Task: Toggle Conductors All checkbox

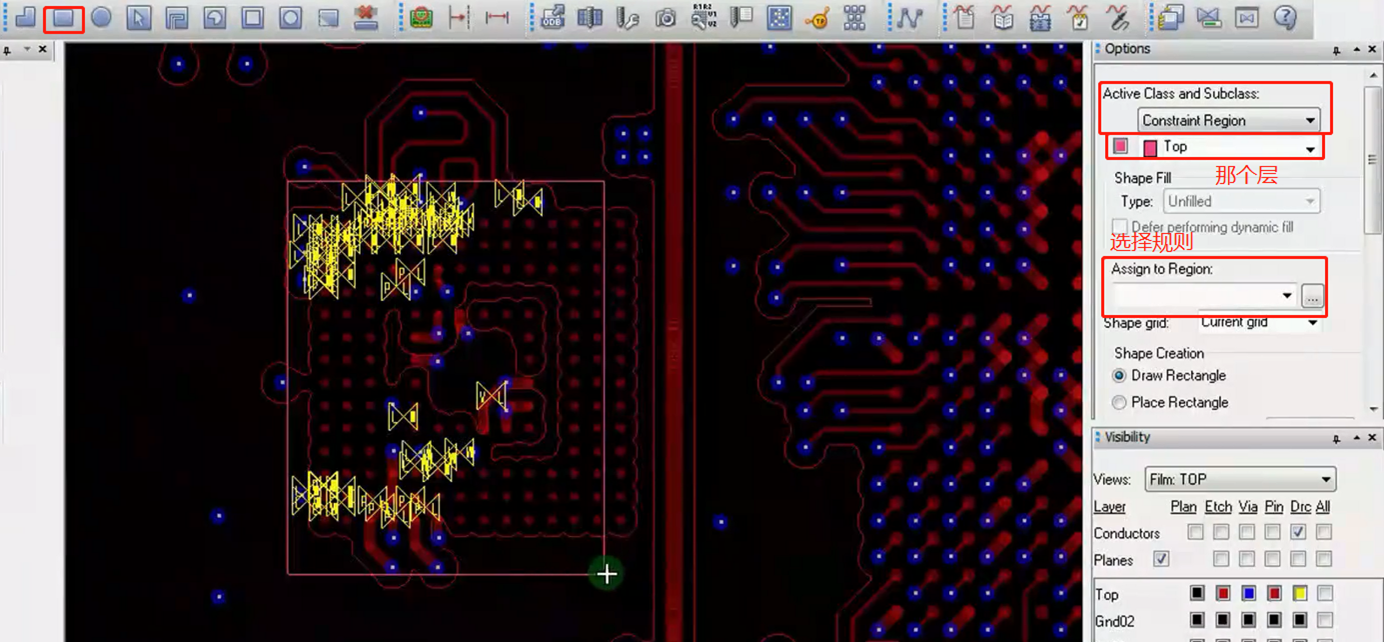Action: [1324, 533]
